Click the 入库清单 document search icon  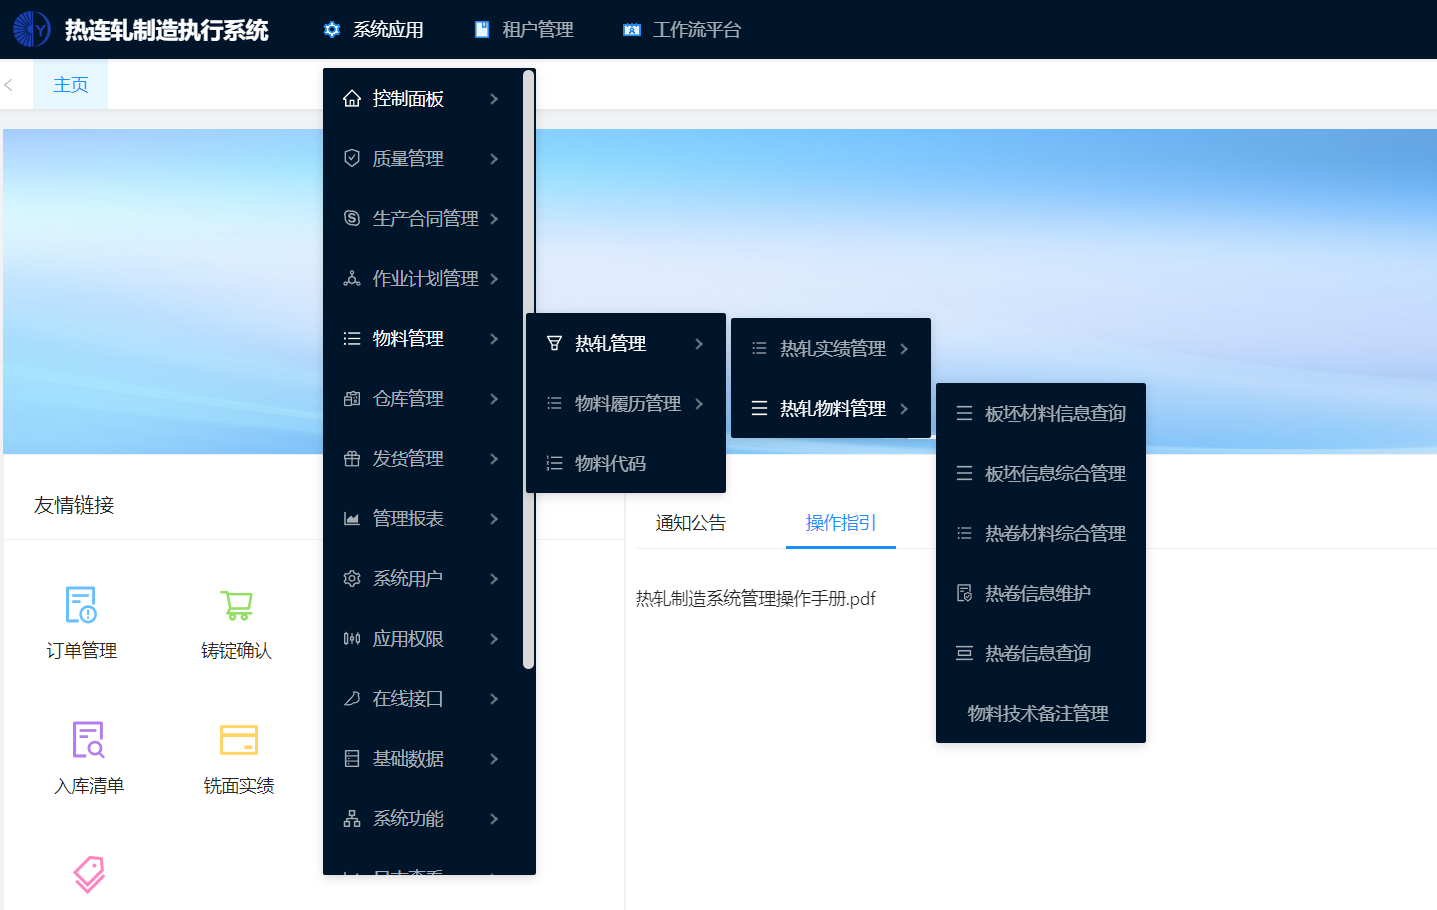point(88,740)
